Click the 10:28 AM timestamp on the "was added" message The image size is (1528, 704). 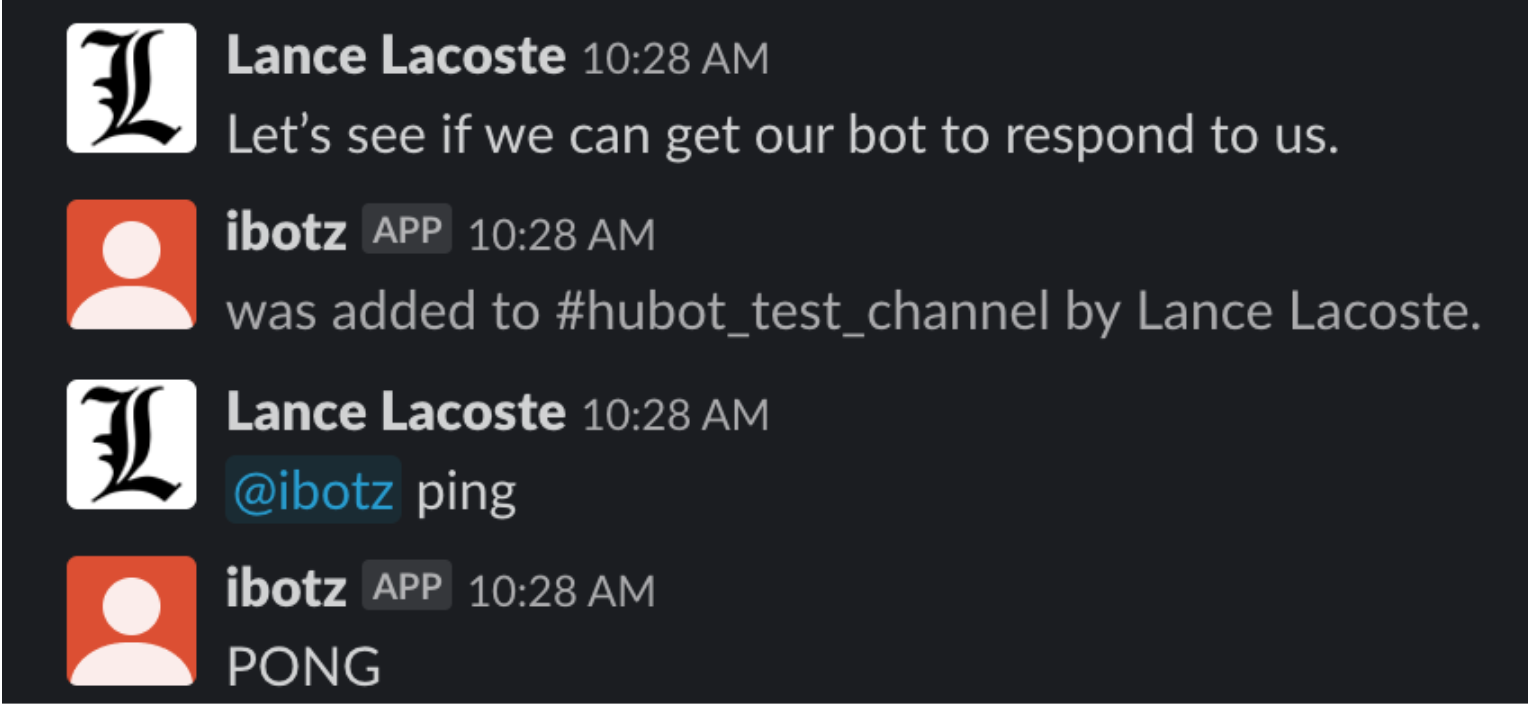[561, 235]
